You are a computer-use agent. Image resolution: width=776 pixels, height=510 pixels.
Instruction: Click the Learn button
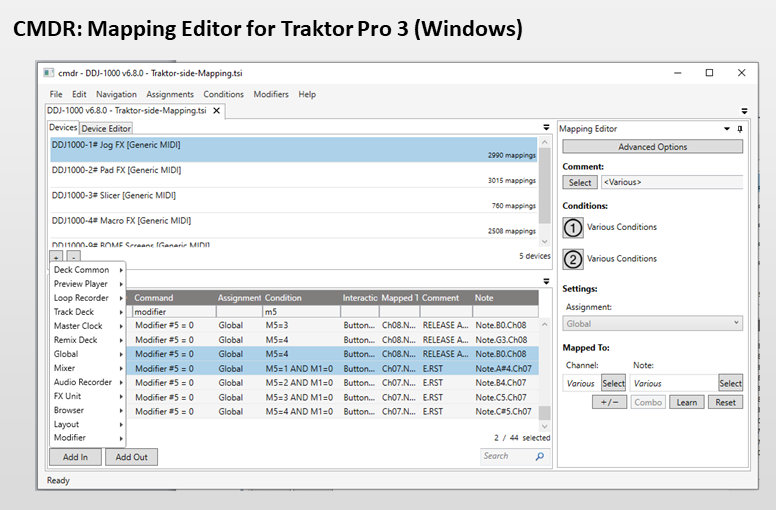(686, 402)
